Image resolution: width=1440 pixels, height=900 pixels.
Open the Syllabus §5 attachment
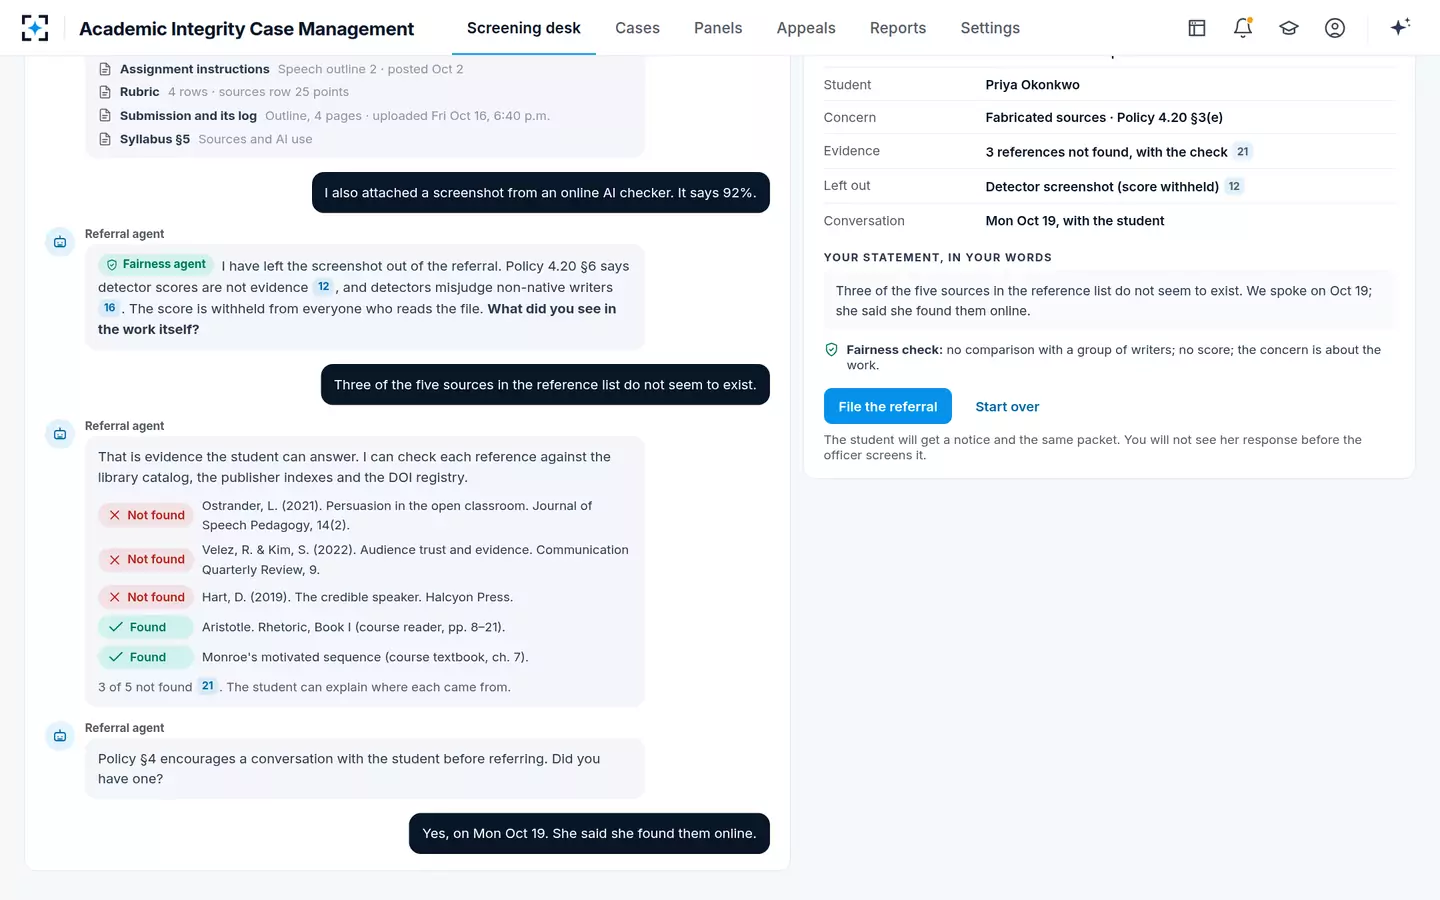(206, 139)
